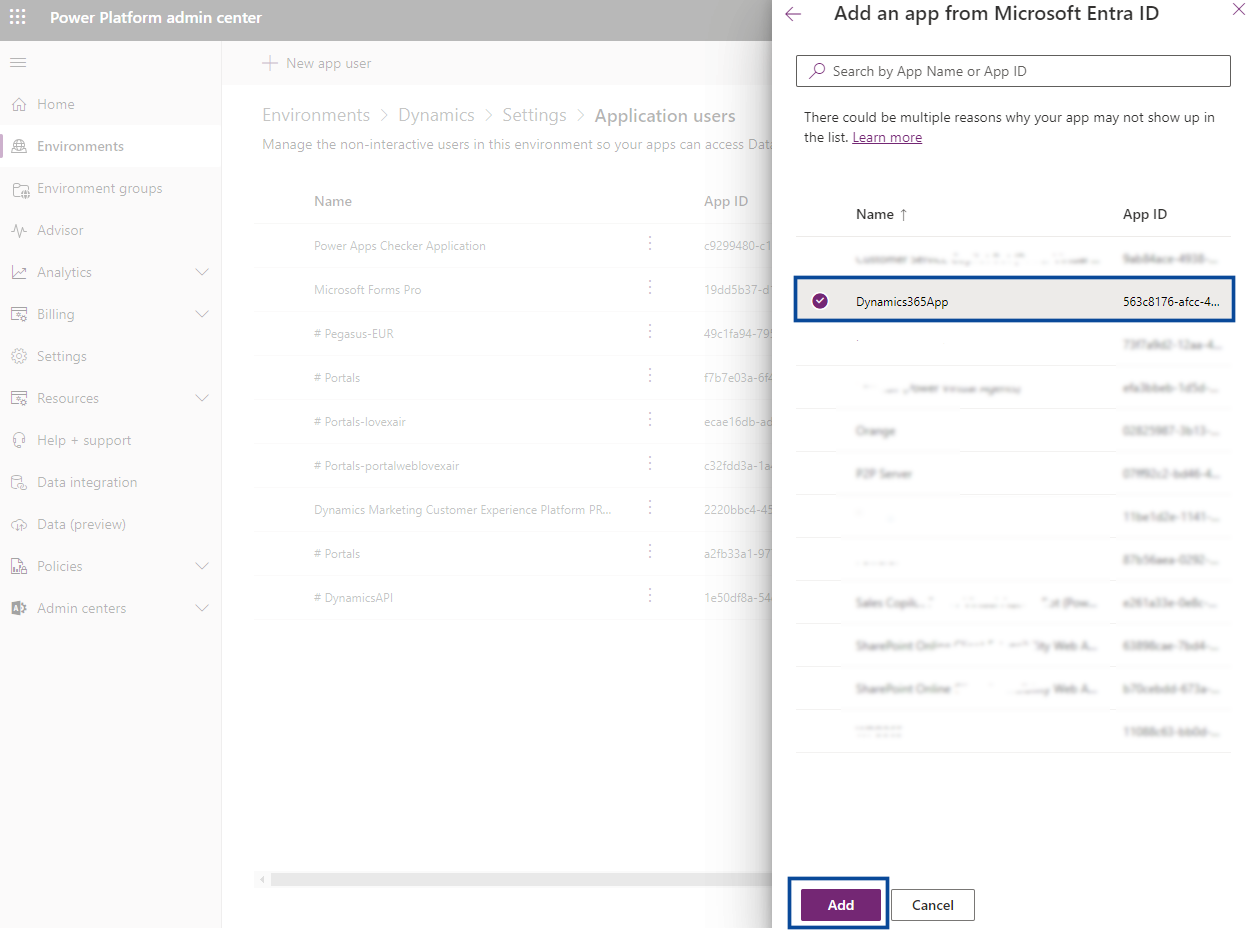This screenshot has height=930, width=1253.
Task: Click the Help + support headset icon
Action: pyautogui.click(x=18, y=440)
